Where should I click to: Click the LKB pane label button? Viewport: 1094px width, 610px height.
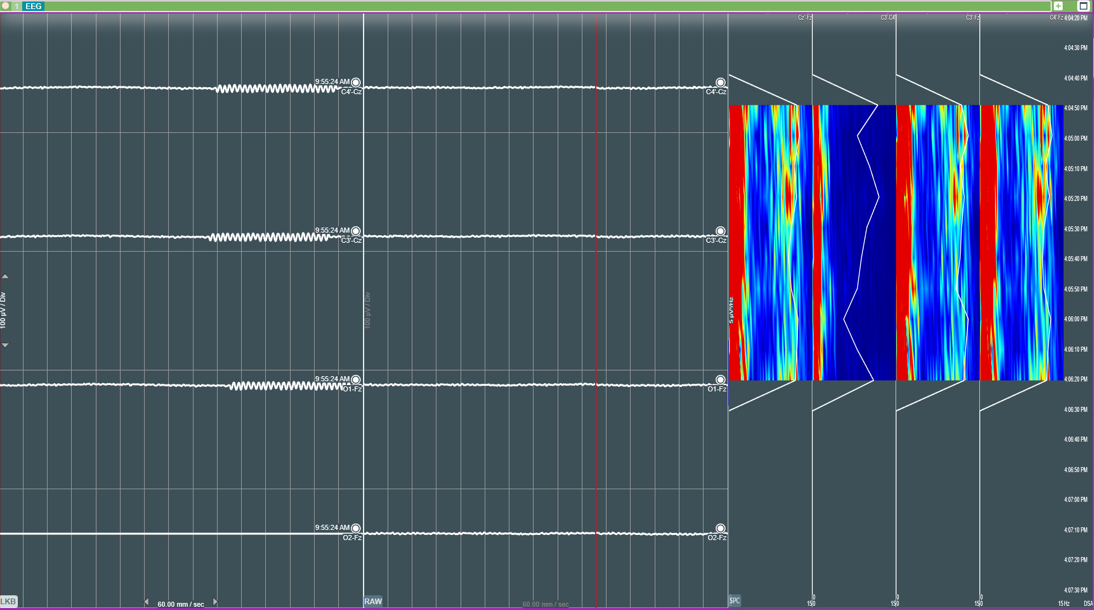coord(8,601)
